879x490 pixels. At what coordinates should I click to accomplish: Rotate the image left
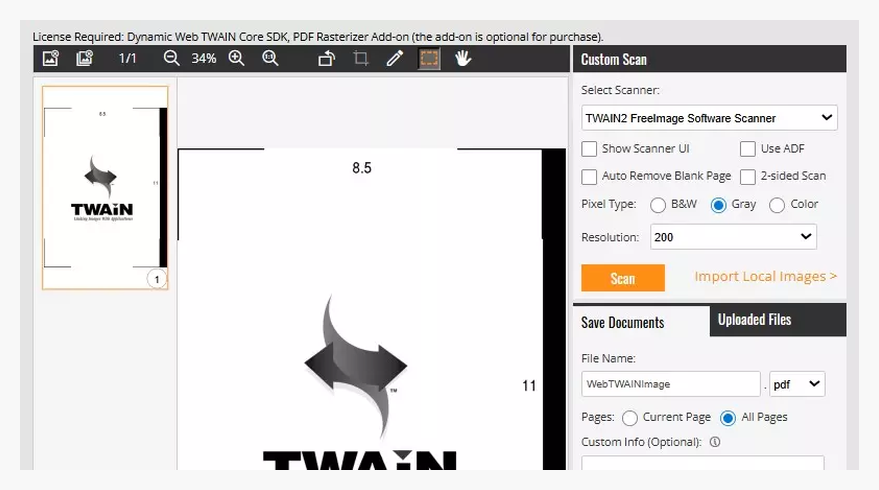(327, 58)
